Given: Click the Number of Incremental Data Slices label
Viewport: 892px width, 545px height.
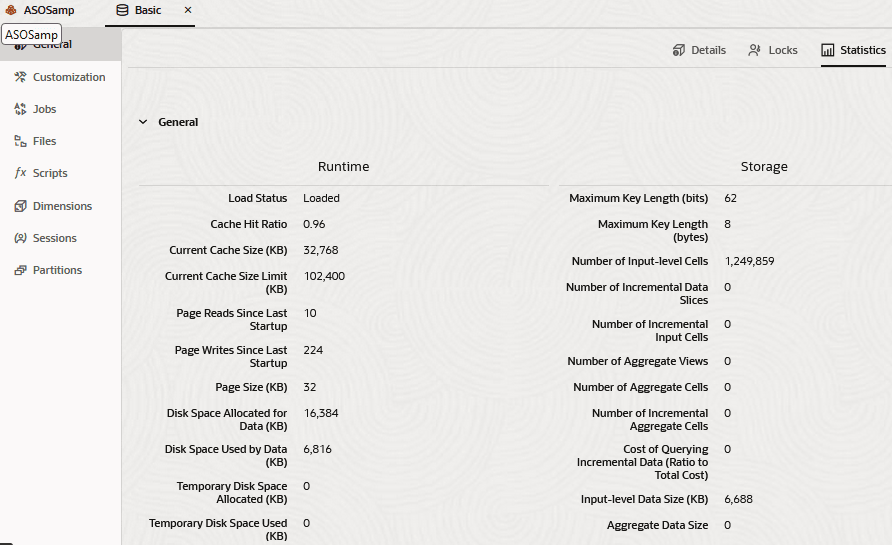Looking at the screenshot, I should 637,294.
